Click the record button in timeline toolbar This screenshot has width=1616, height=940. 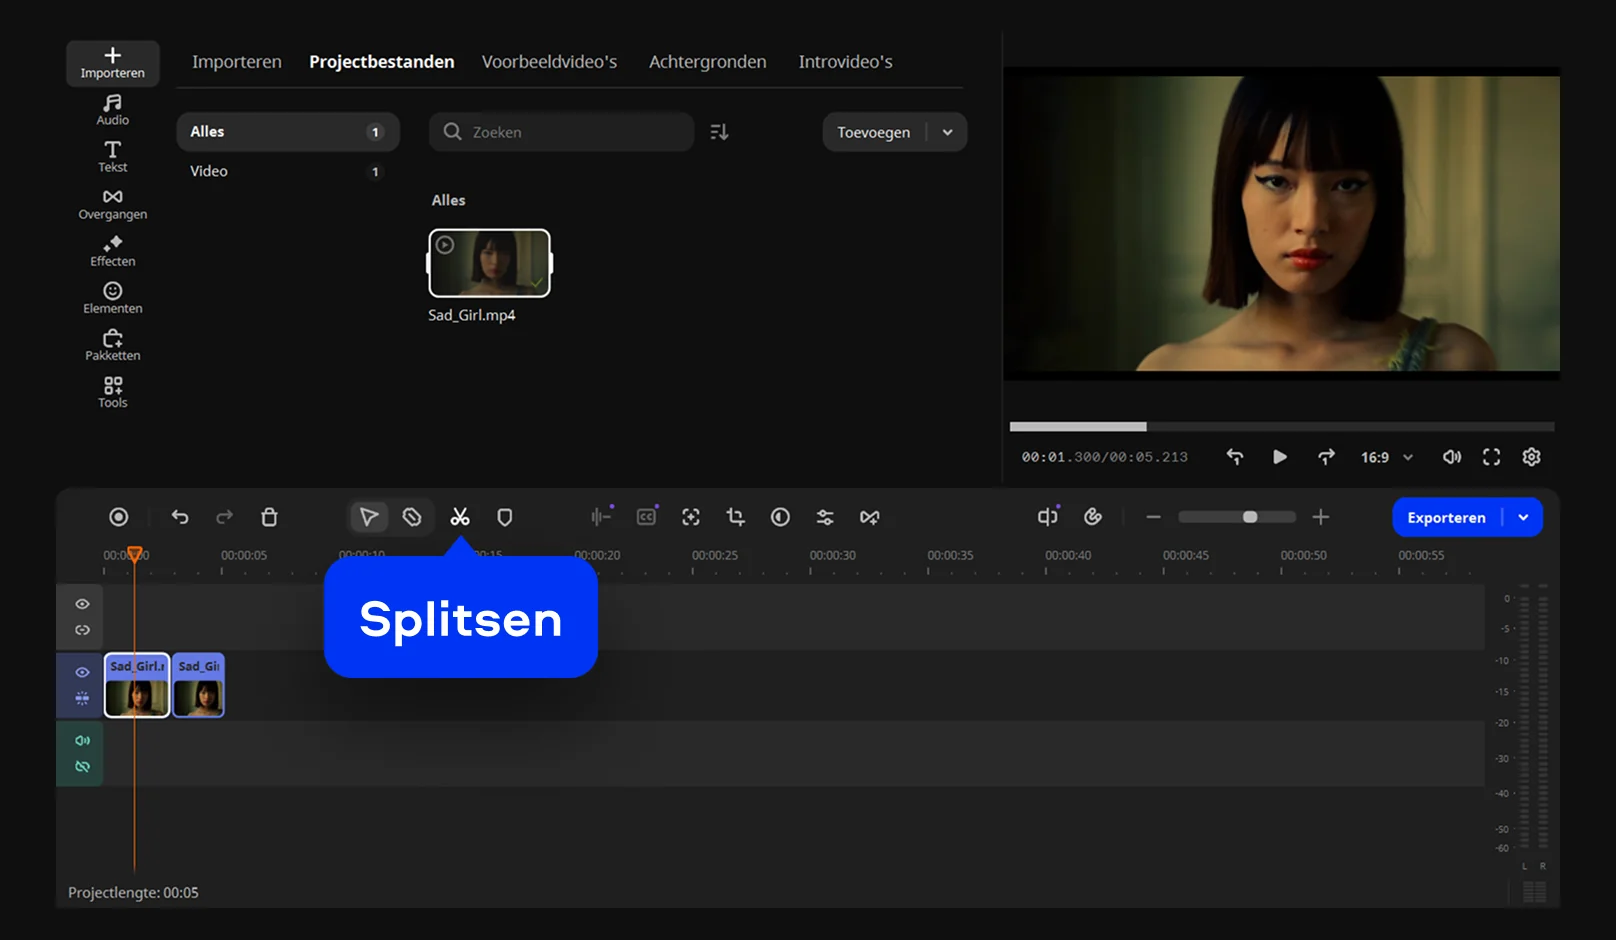pos(119,517)
